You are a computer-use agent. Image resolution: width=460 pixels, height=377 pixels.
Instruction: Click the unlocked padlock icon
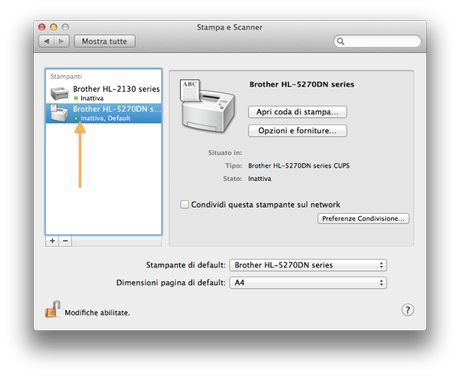[x=53, y=309]
